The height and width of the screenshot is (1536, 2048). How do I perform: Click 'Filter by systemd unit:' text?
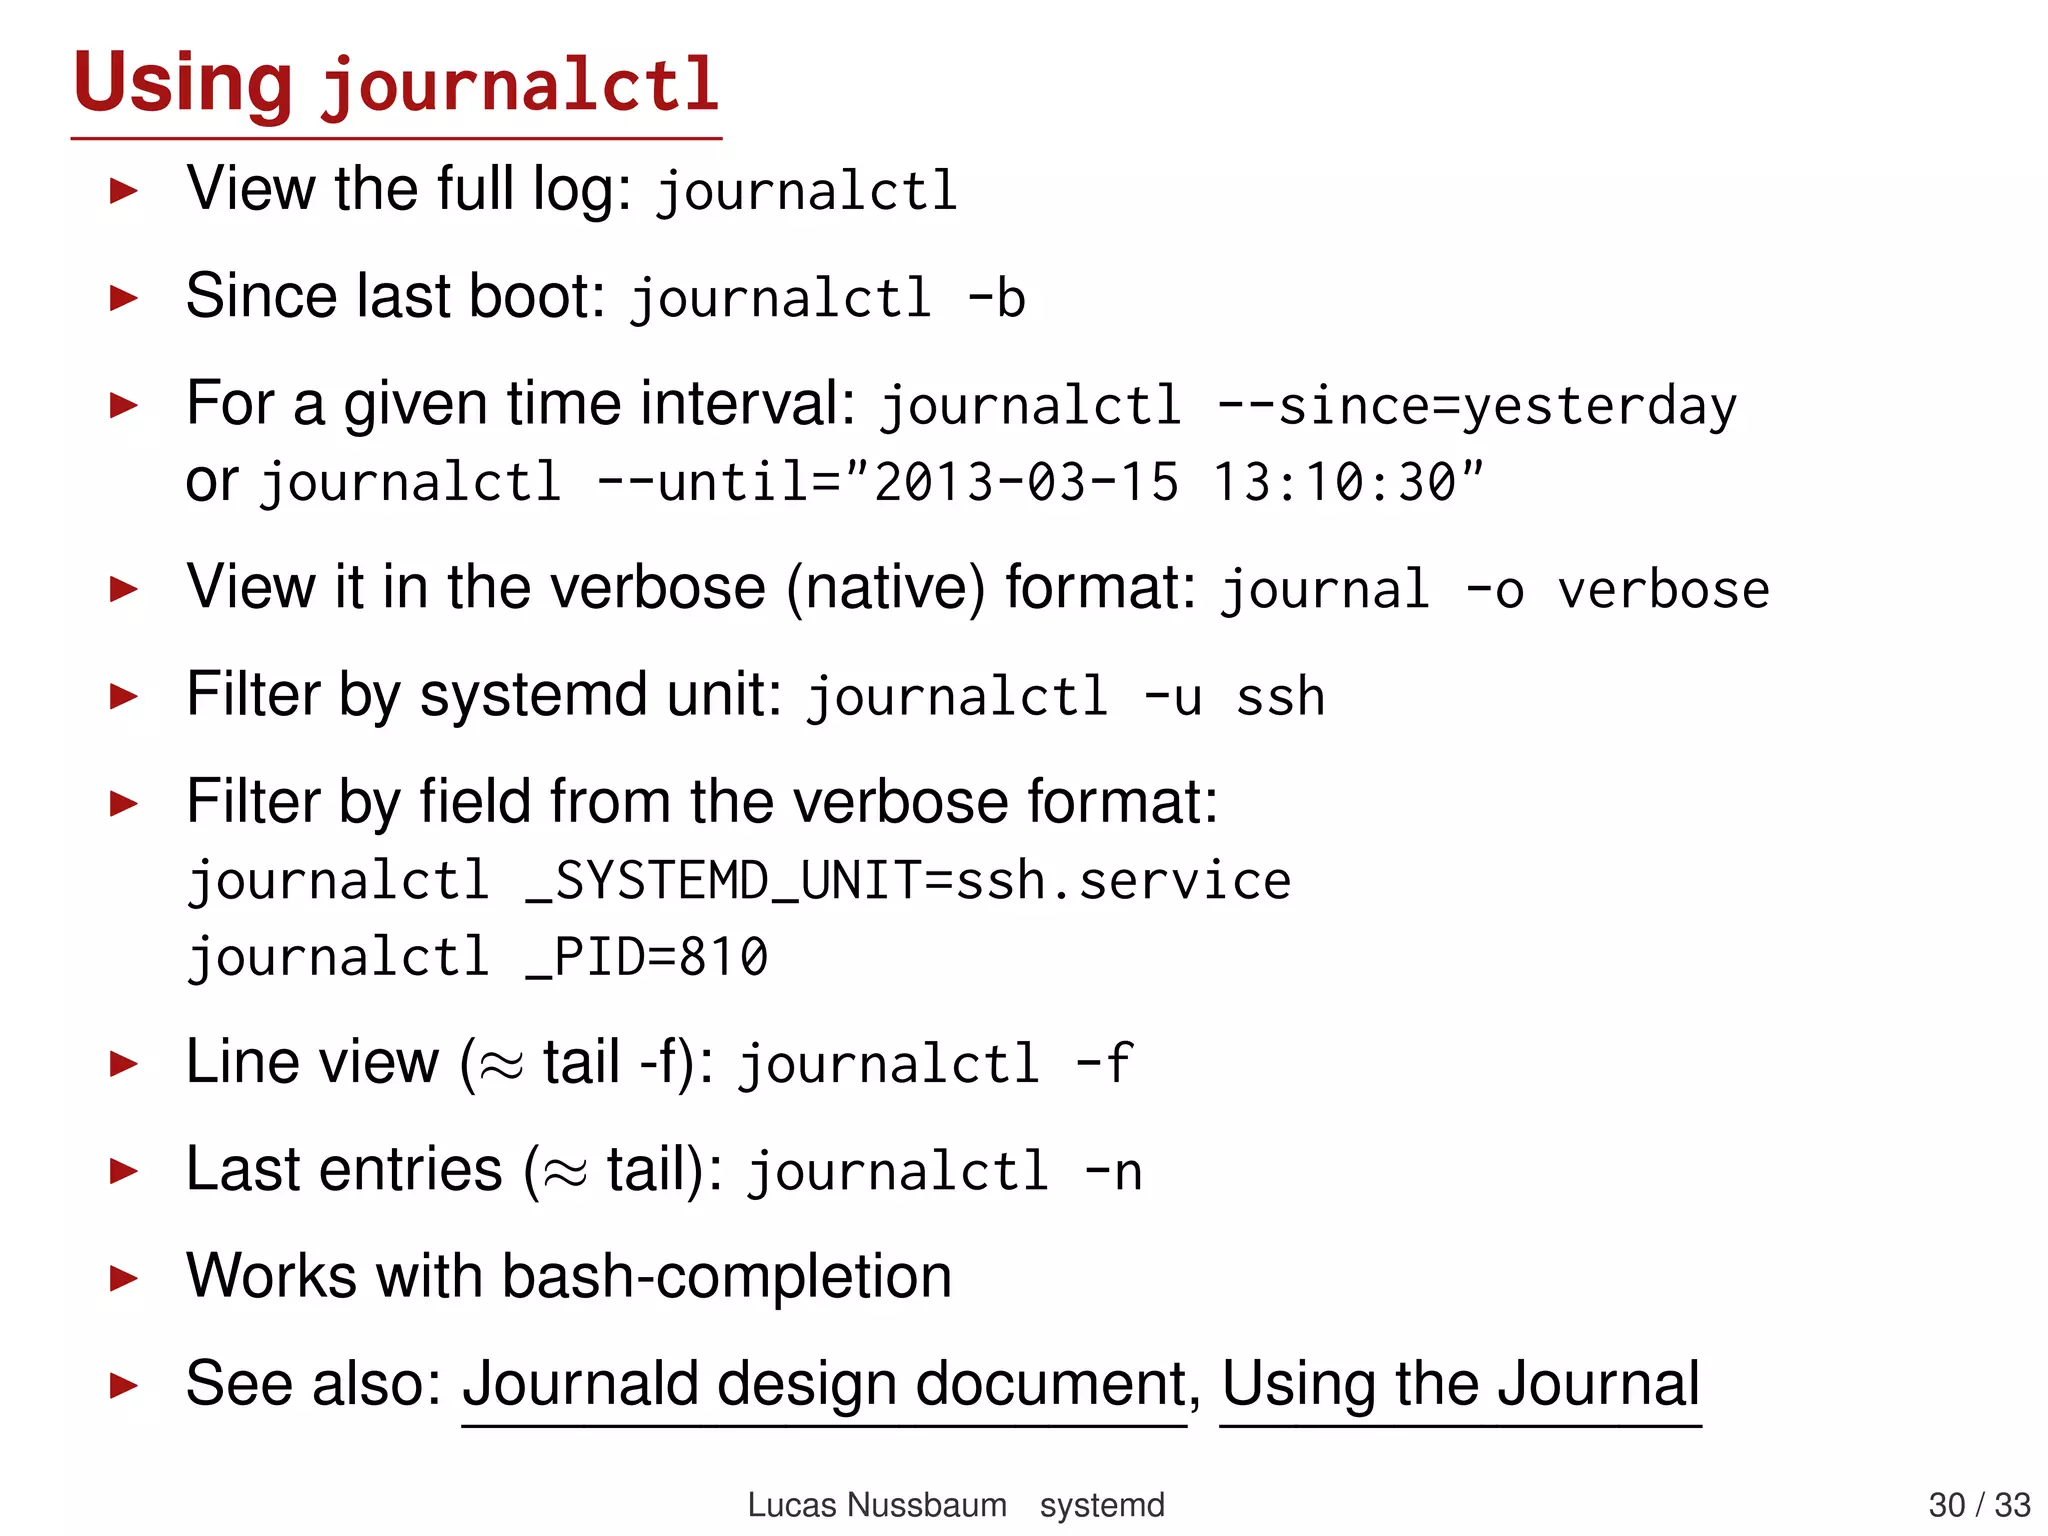(484, 696)
